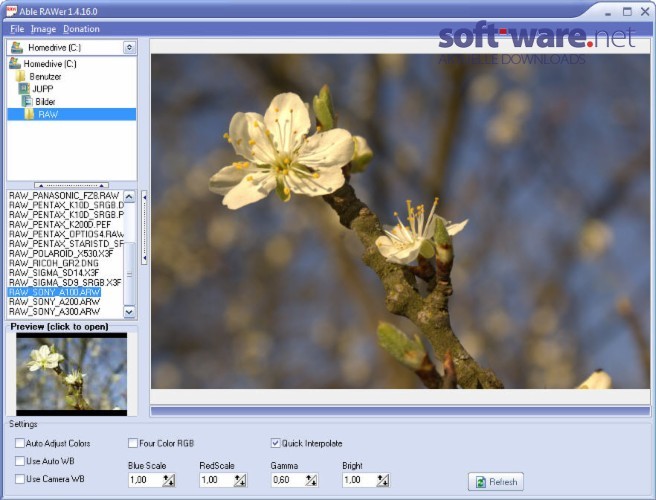Screen dimensions: 656x500
Task: Select Homedrive (C:) drive icon in folder tree
Action: click(x=15, y=64)
